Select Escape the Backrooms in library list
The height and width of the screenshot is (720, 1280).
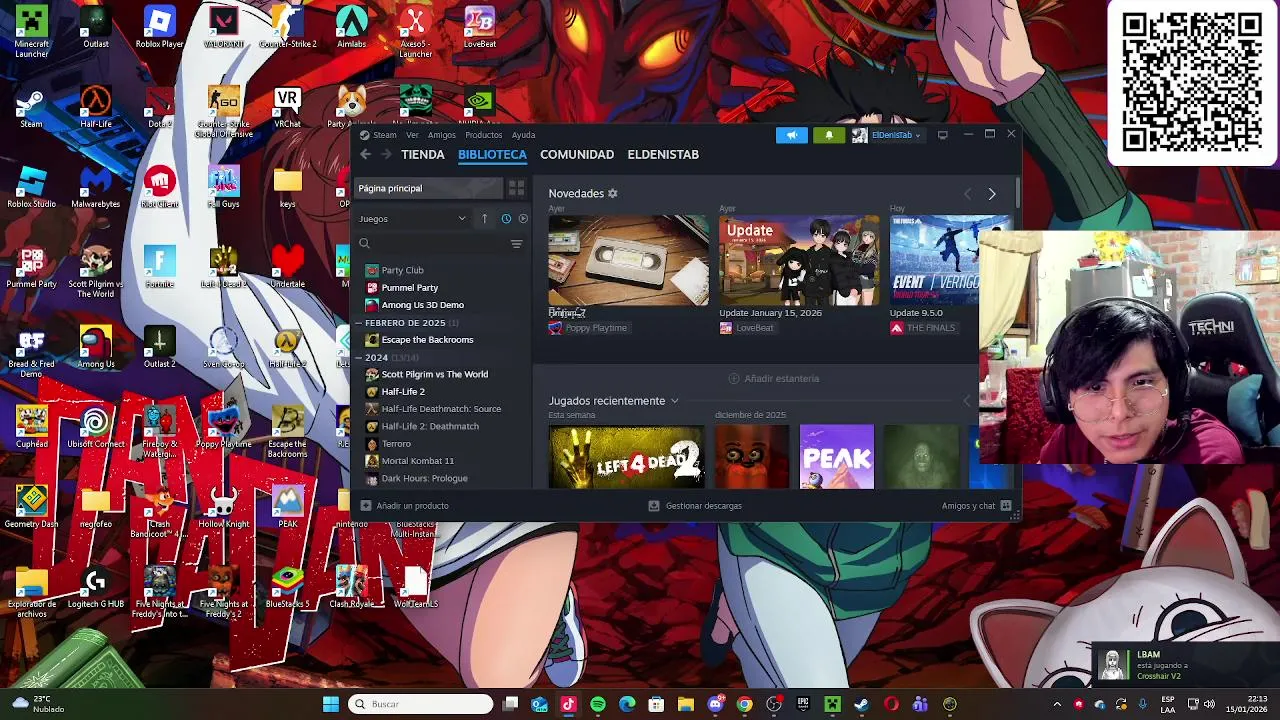427,340
